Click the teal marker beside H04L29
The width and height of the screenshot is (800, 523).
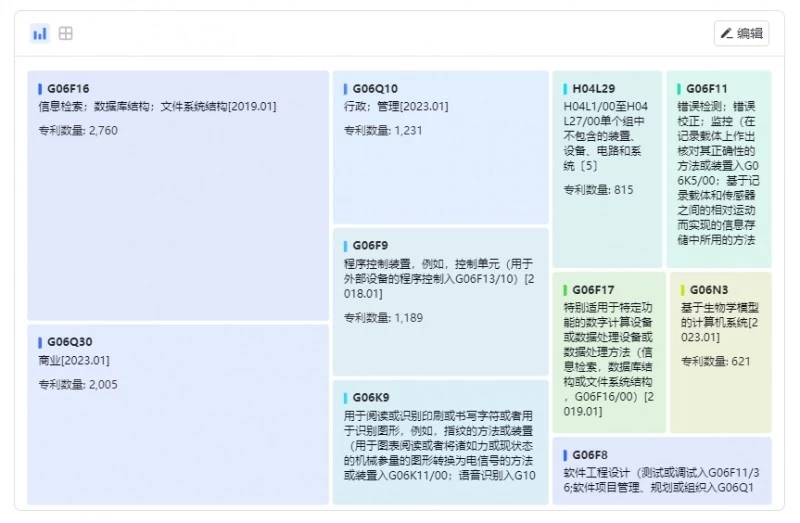tap(565, 89)
